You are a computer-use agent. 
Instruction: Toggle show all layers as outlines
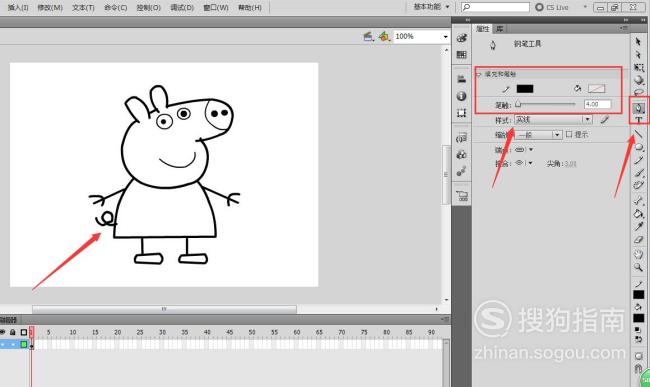pyautogui.click(x=24, y=332)
